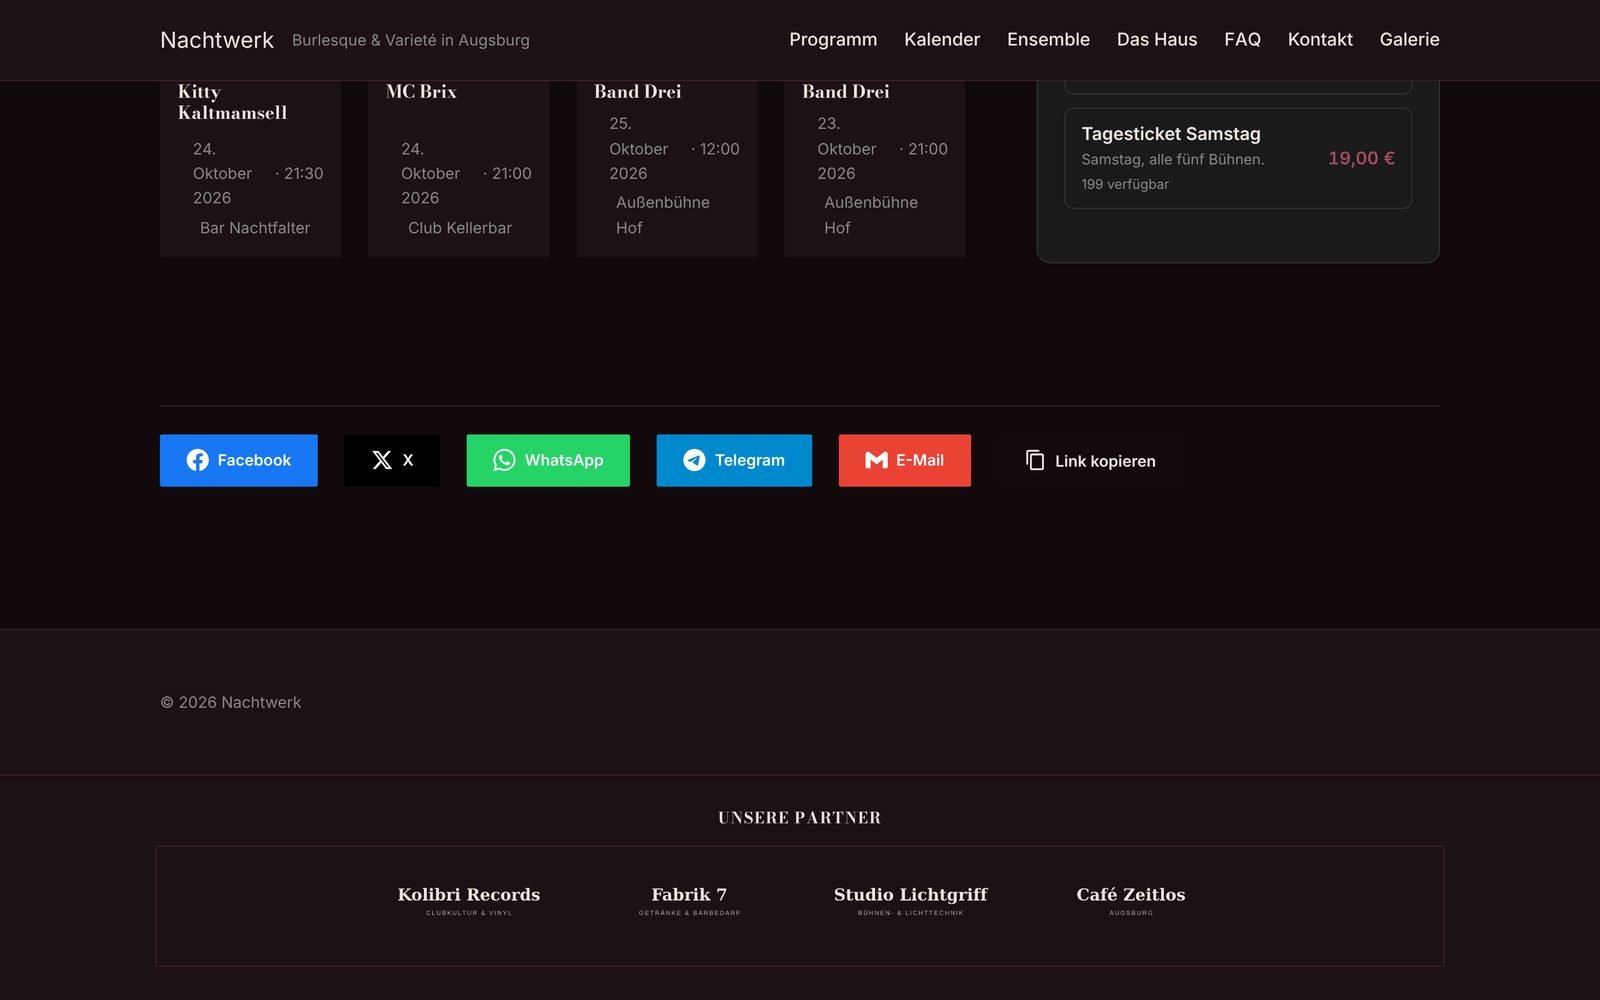Viewport: 1600px width, 1000px height.
Task: Click the 'Club Kellerbar' venue text
Action: click(460, 228)
